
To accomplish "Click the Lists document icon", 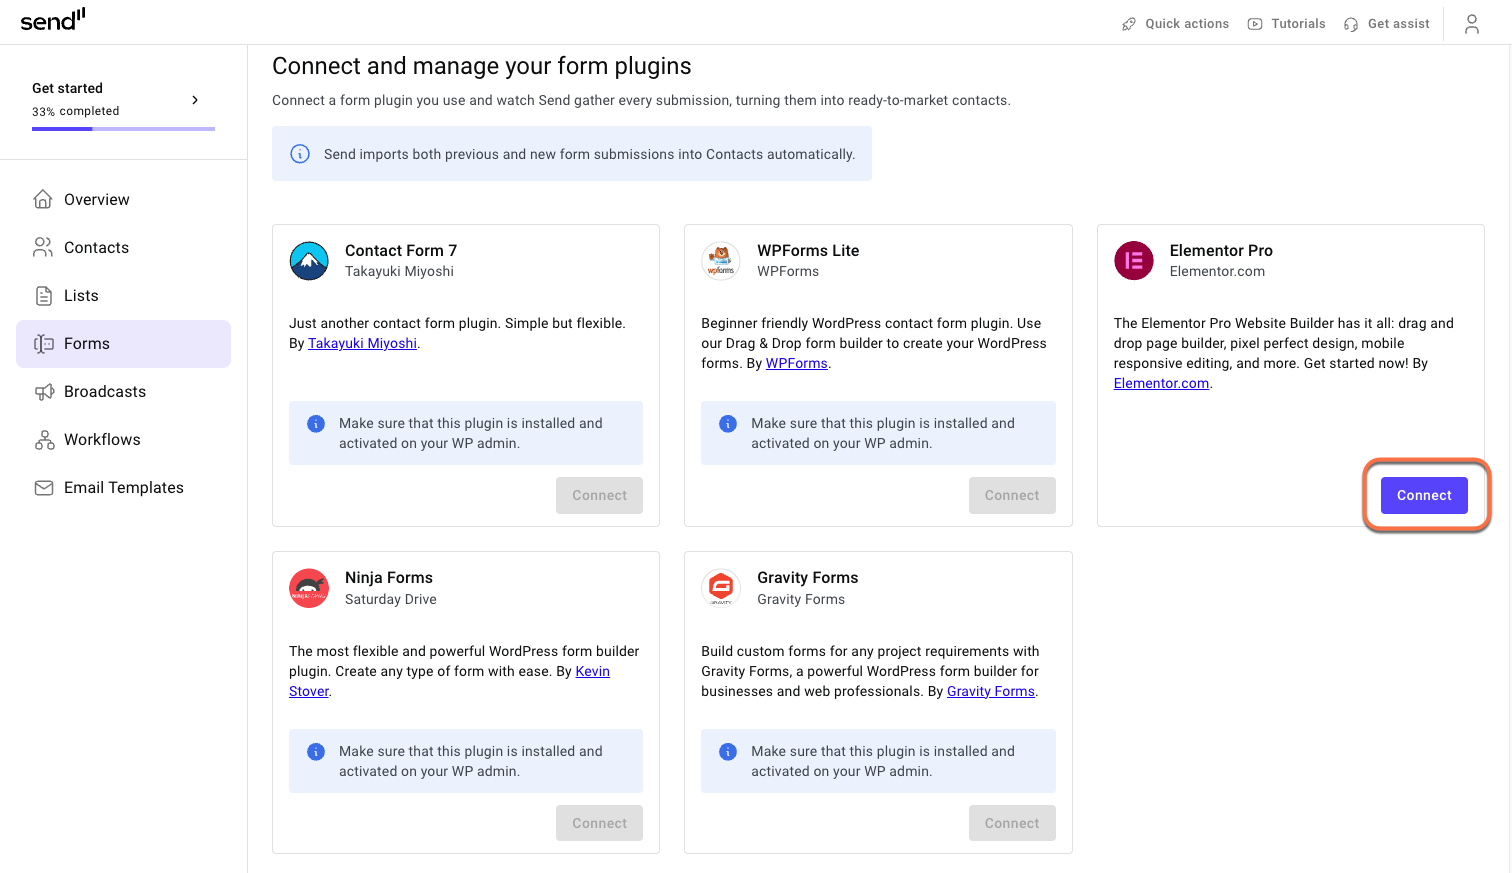I will click(43, 295).
